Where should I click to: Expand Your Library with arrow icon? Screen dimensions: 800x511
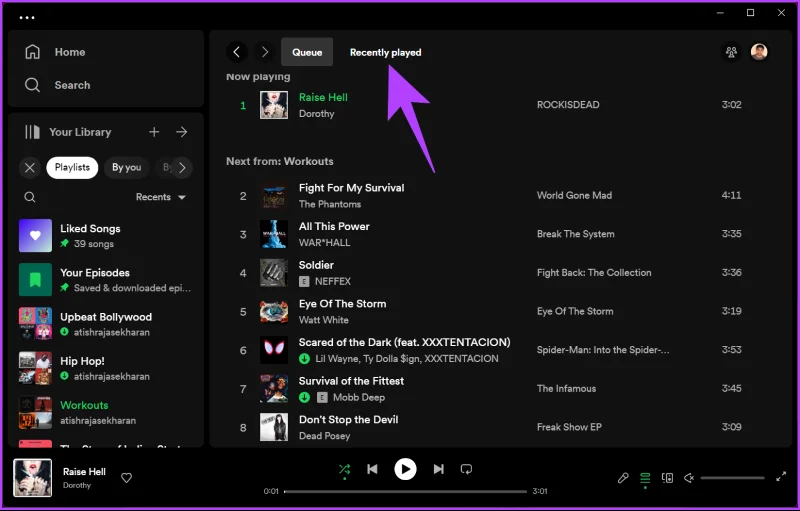[x=182, y=132]
